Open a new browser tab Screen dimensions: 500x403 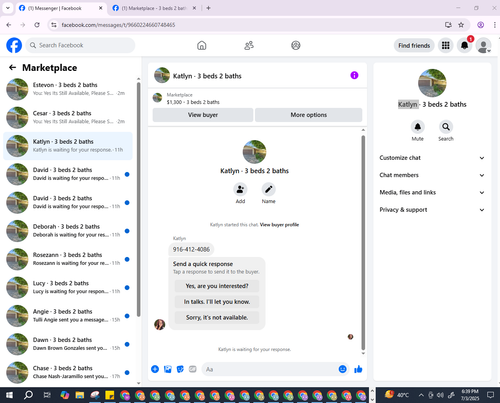[x=208, y=8]
